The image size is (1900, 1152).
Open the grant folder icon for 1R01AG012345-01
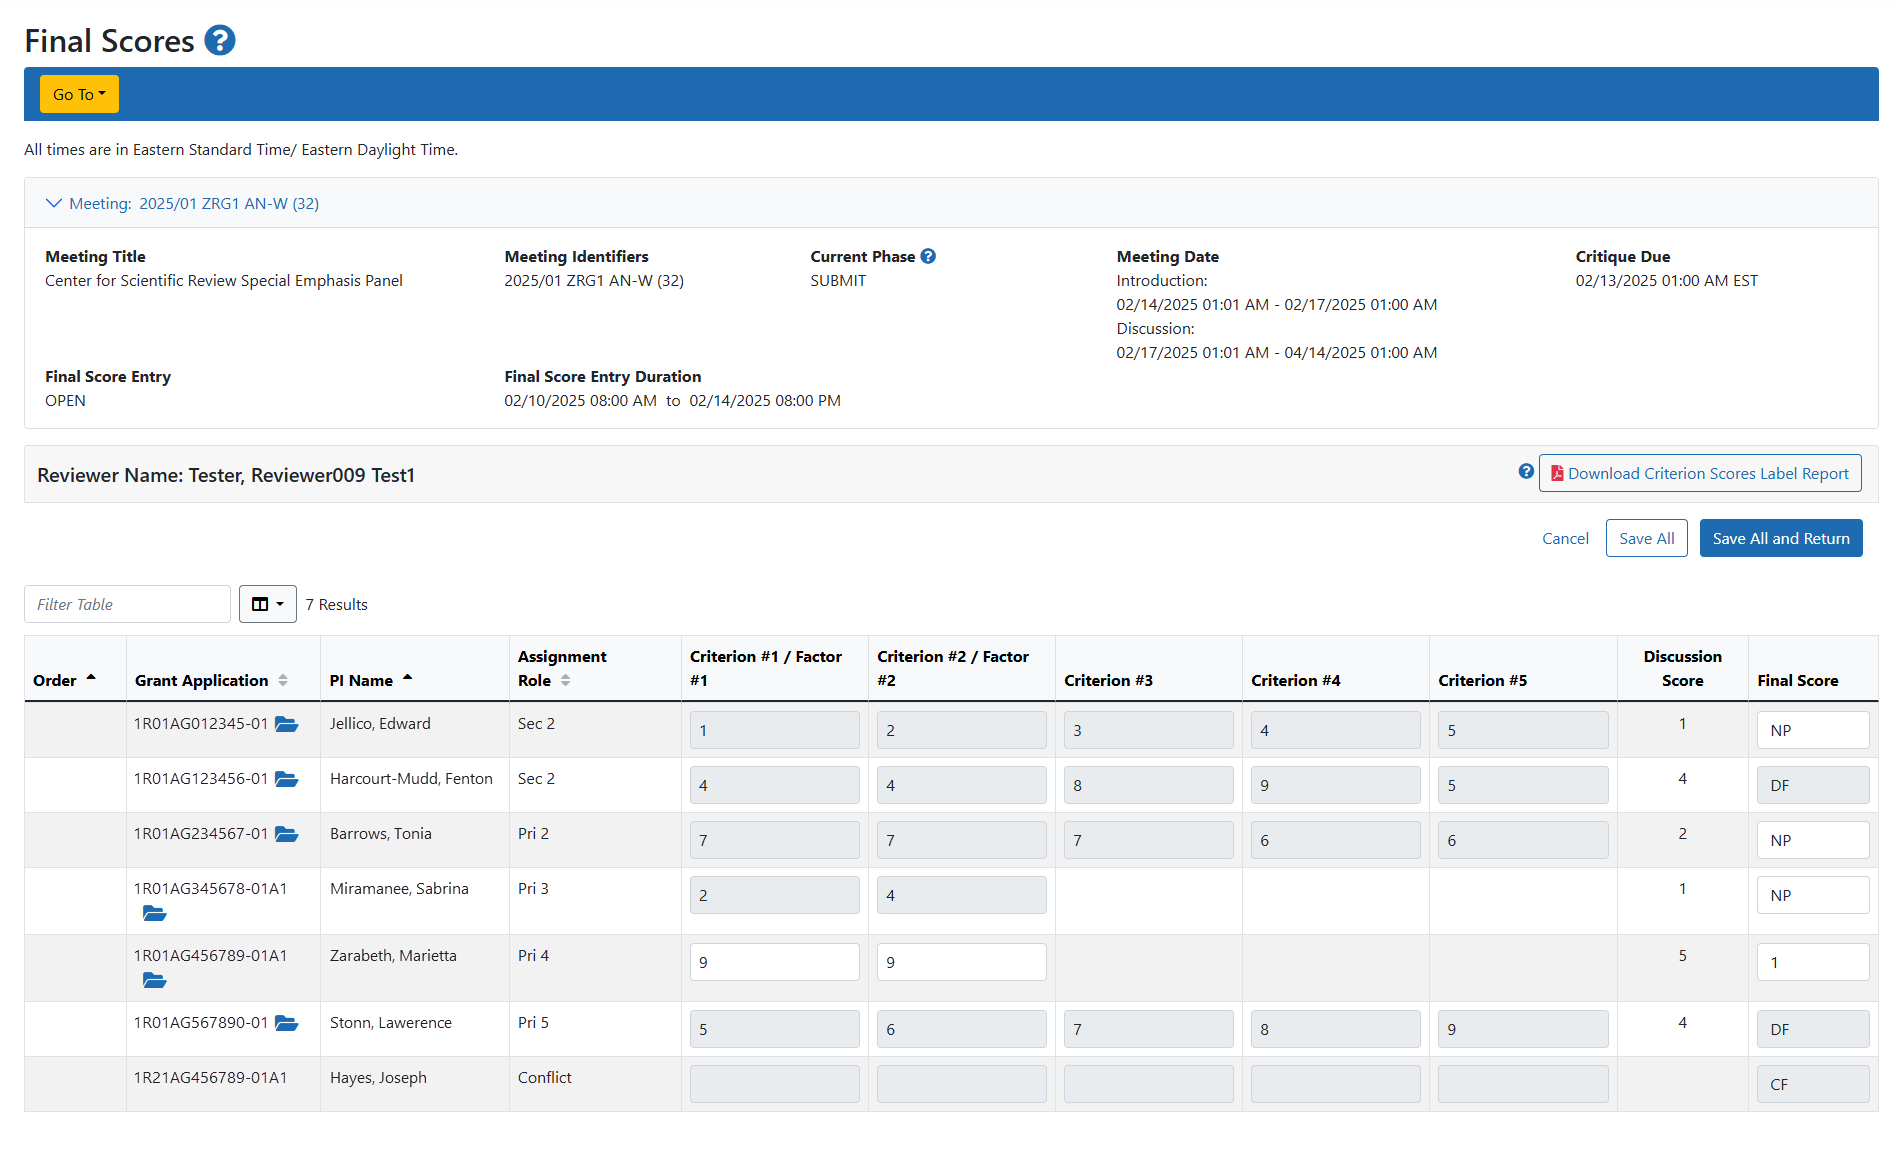click(x=287, y=724)
